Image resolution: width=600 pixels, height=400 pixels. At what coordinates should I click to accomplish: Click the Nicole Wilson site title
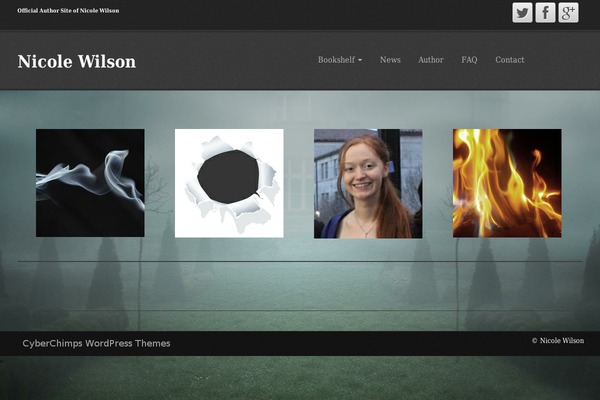coord(77,62)
